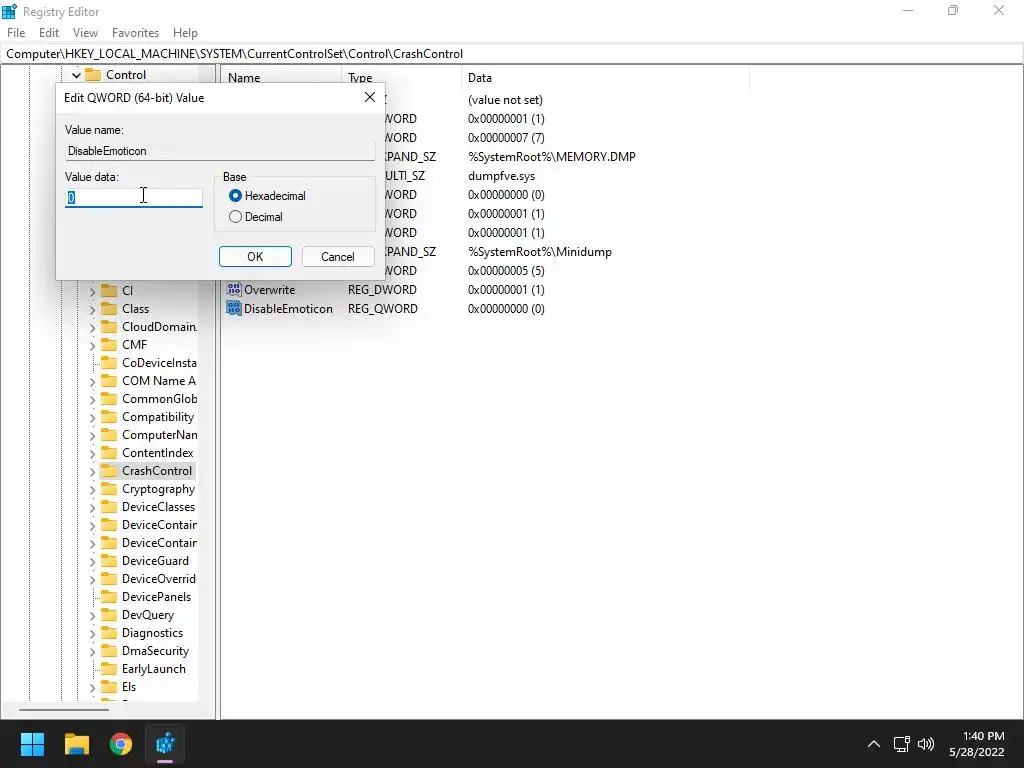Click the Value name field DisableEmoticon
Image resolution: width=1024 pixels, height=768 pixels.
(x=220, y=151)
